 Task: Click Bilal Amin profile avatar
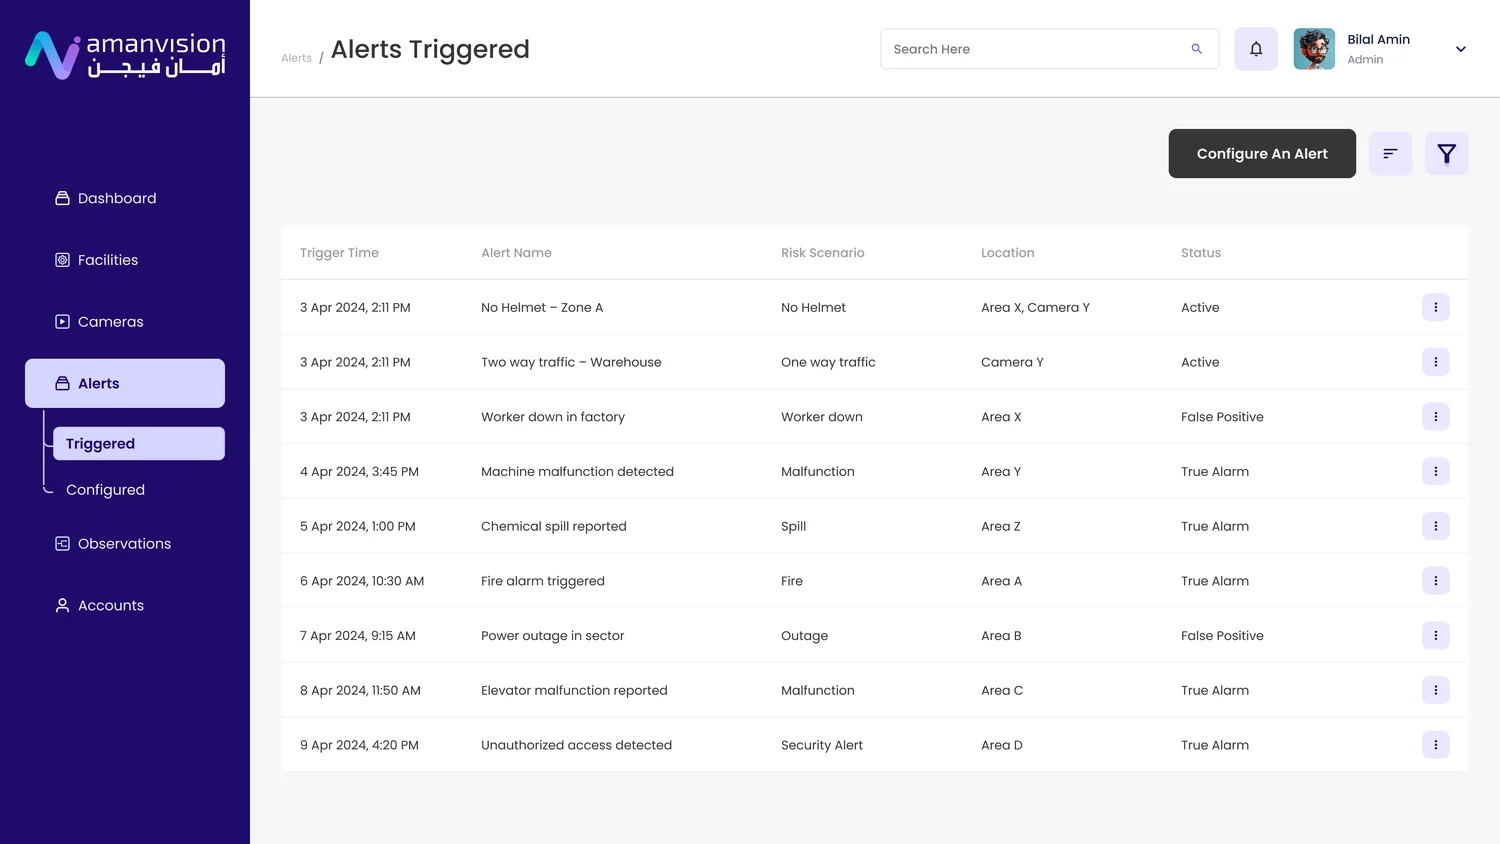coord(1314,49)
